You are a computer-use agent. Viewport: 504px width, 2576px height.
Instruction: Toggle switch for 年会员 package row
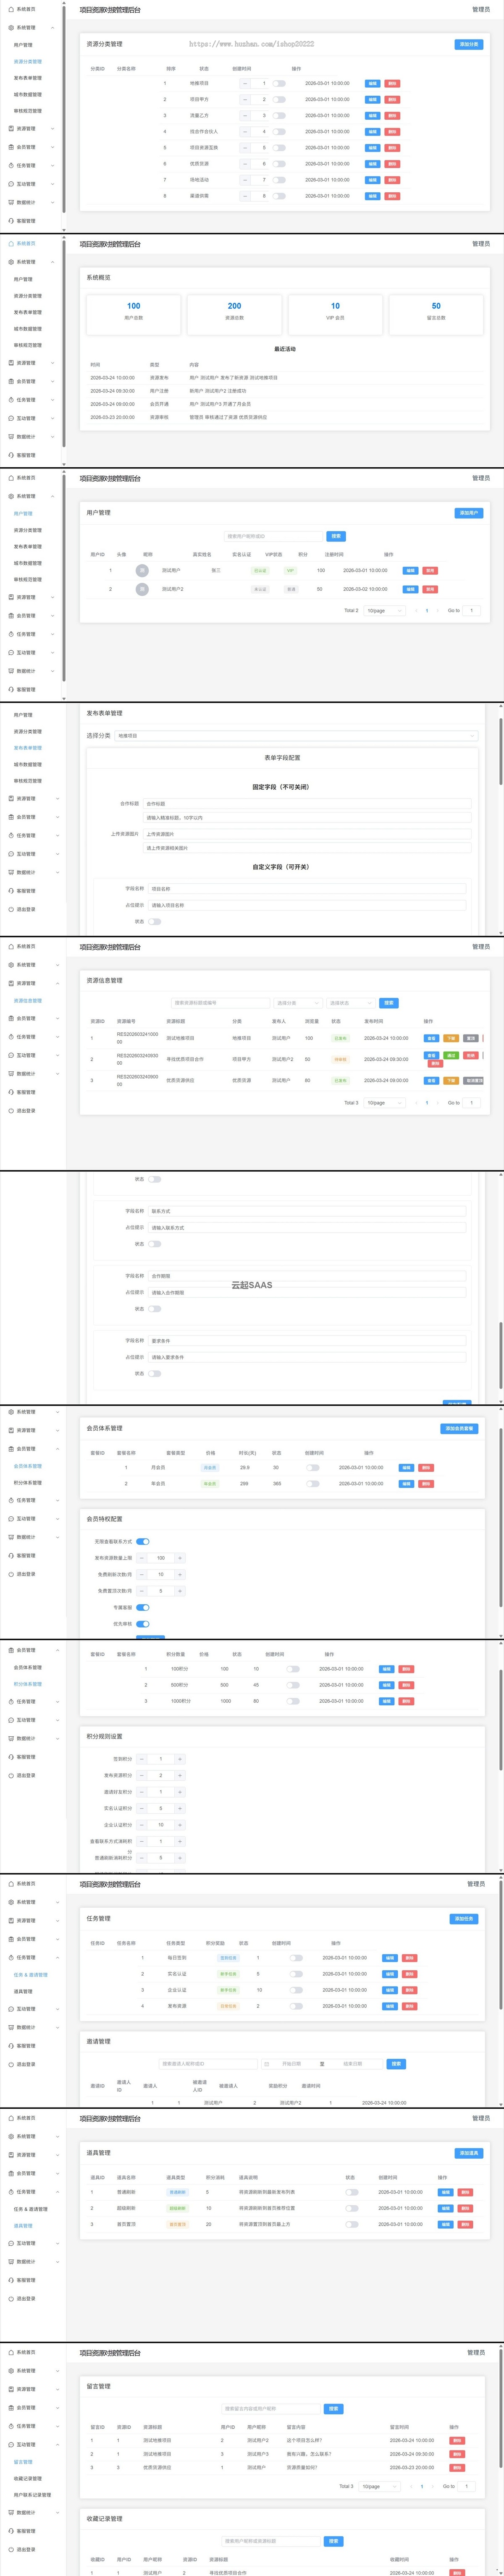pos(313,1484)
